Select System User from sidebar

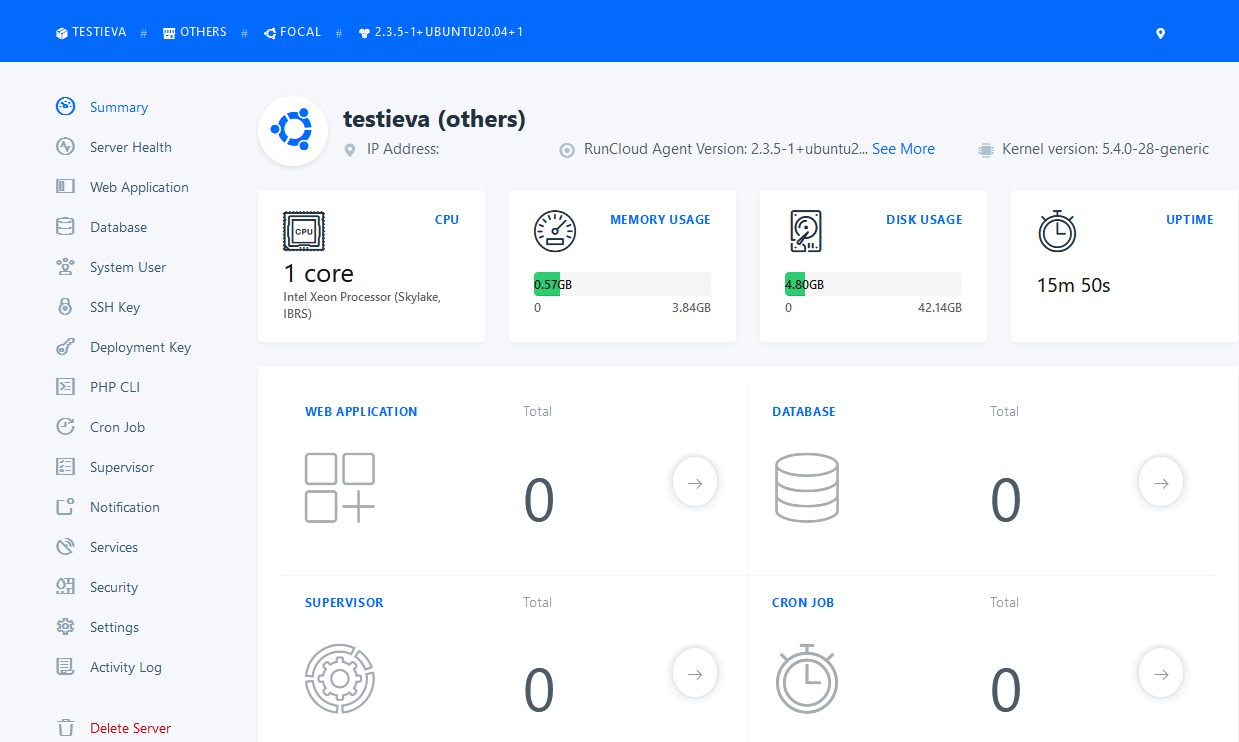coord(128,267)
